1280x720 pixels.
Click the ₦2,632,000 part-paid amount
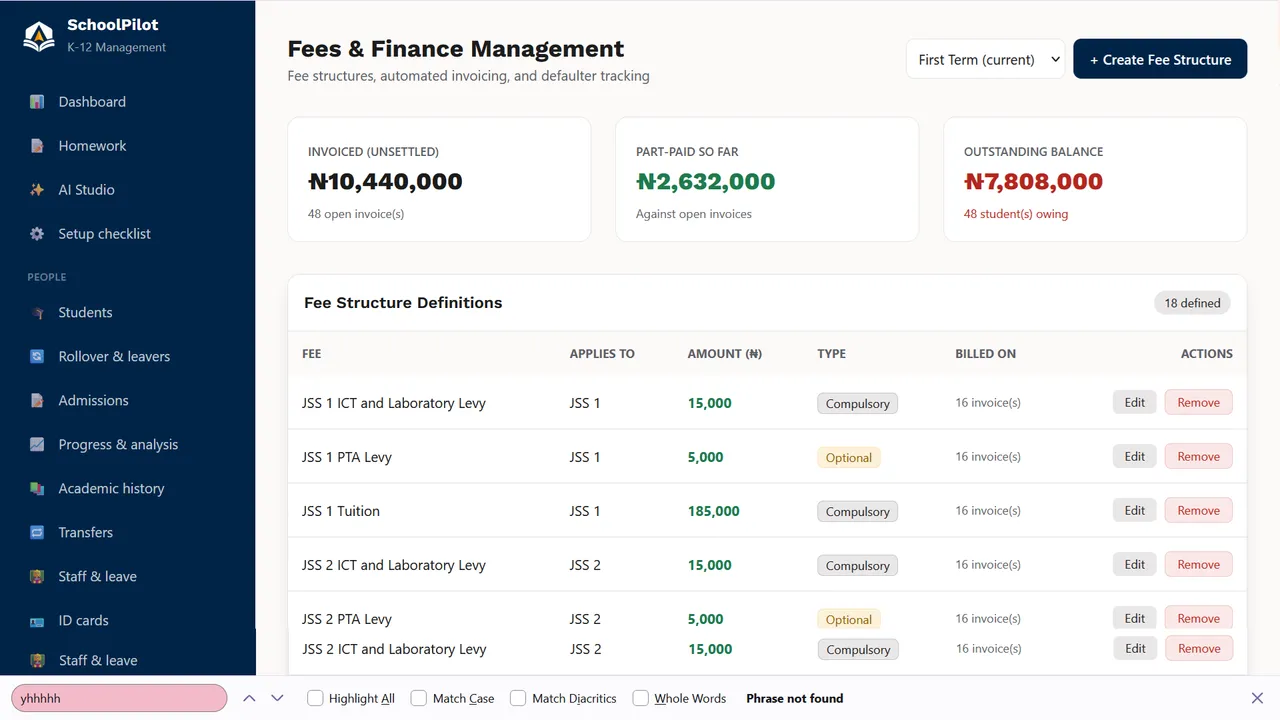706,182
